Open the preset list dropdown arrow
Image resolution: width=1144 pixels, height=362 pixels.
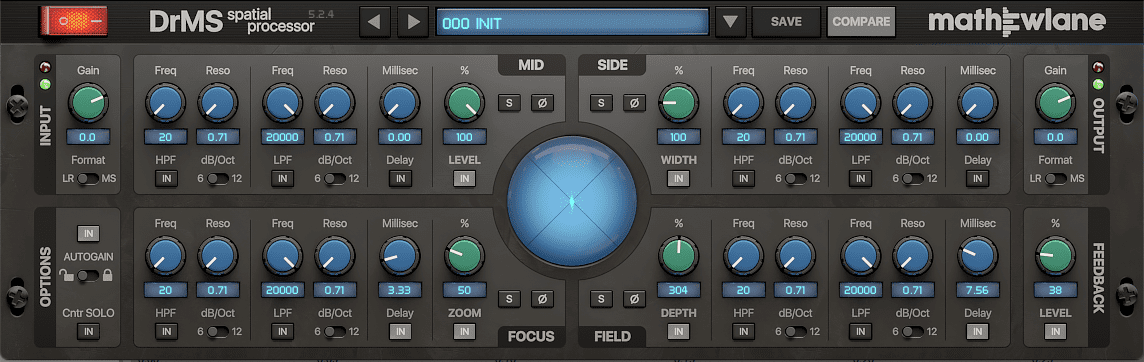click(730, 22)
